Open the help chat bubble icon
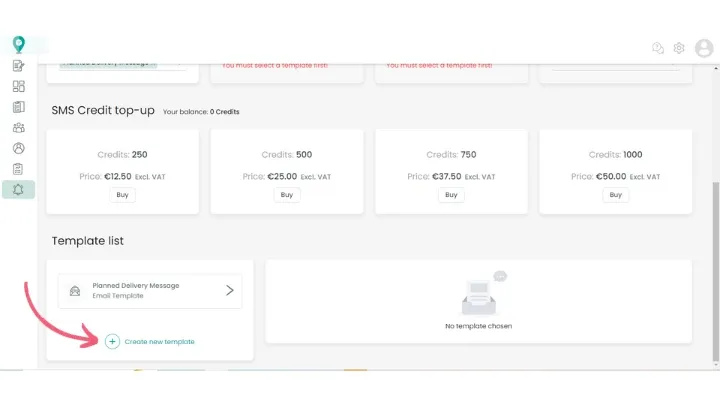This screenshot has height=405, width=720. pos(657,48)
